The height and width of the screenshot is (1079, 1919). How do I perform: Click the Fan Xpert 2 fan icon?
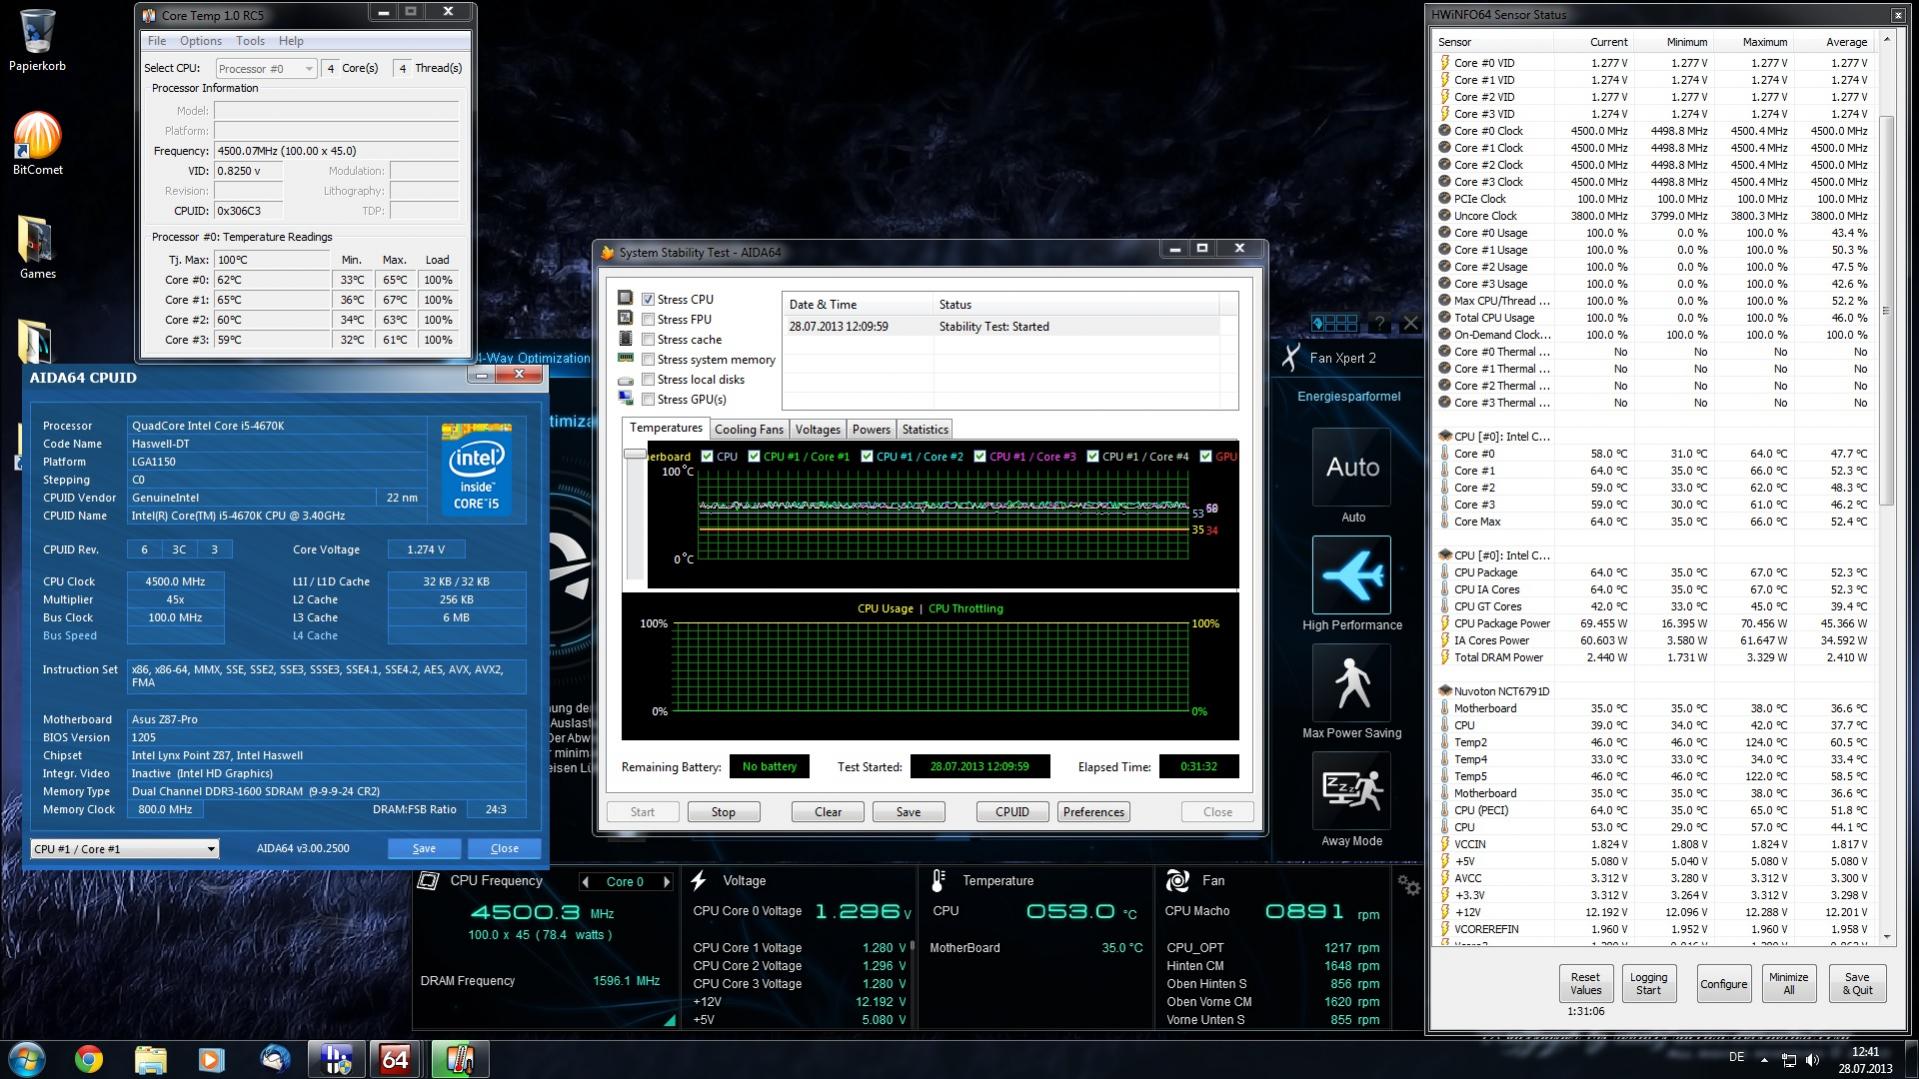click(1292, 357)
